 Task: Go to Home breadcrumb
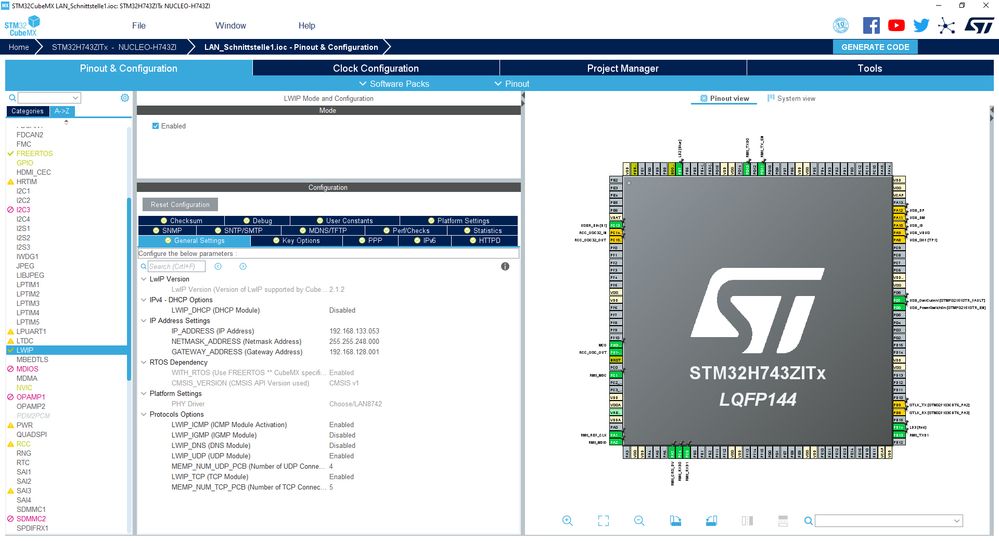pos(18,47)
